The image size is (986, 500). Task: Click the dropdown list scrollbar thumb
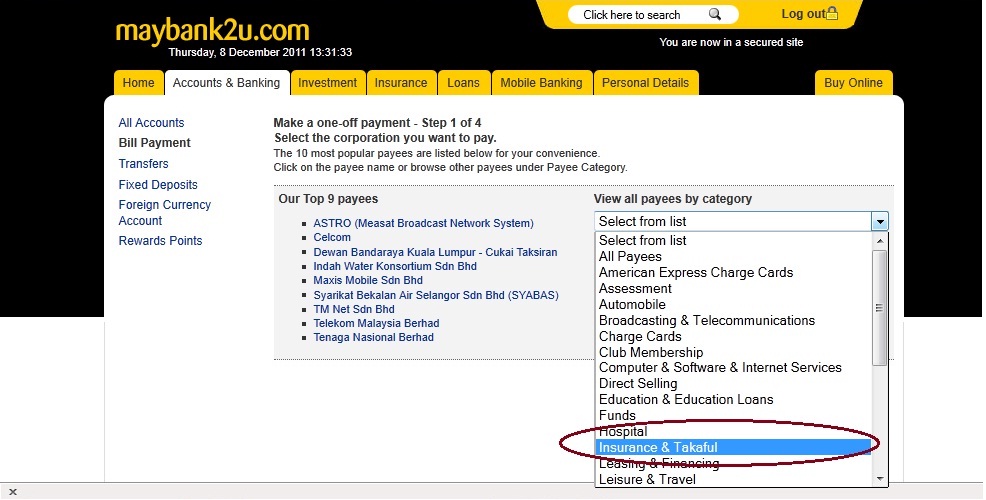[880, 307]
